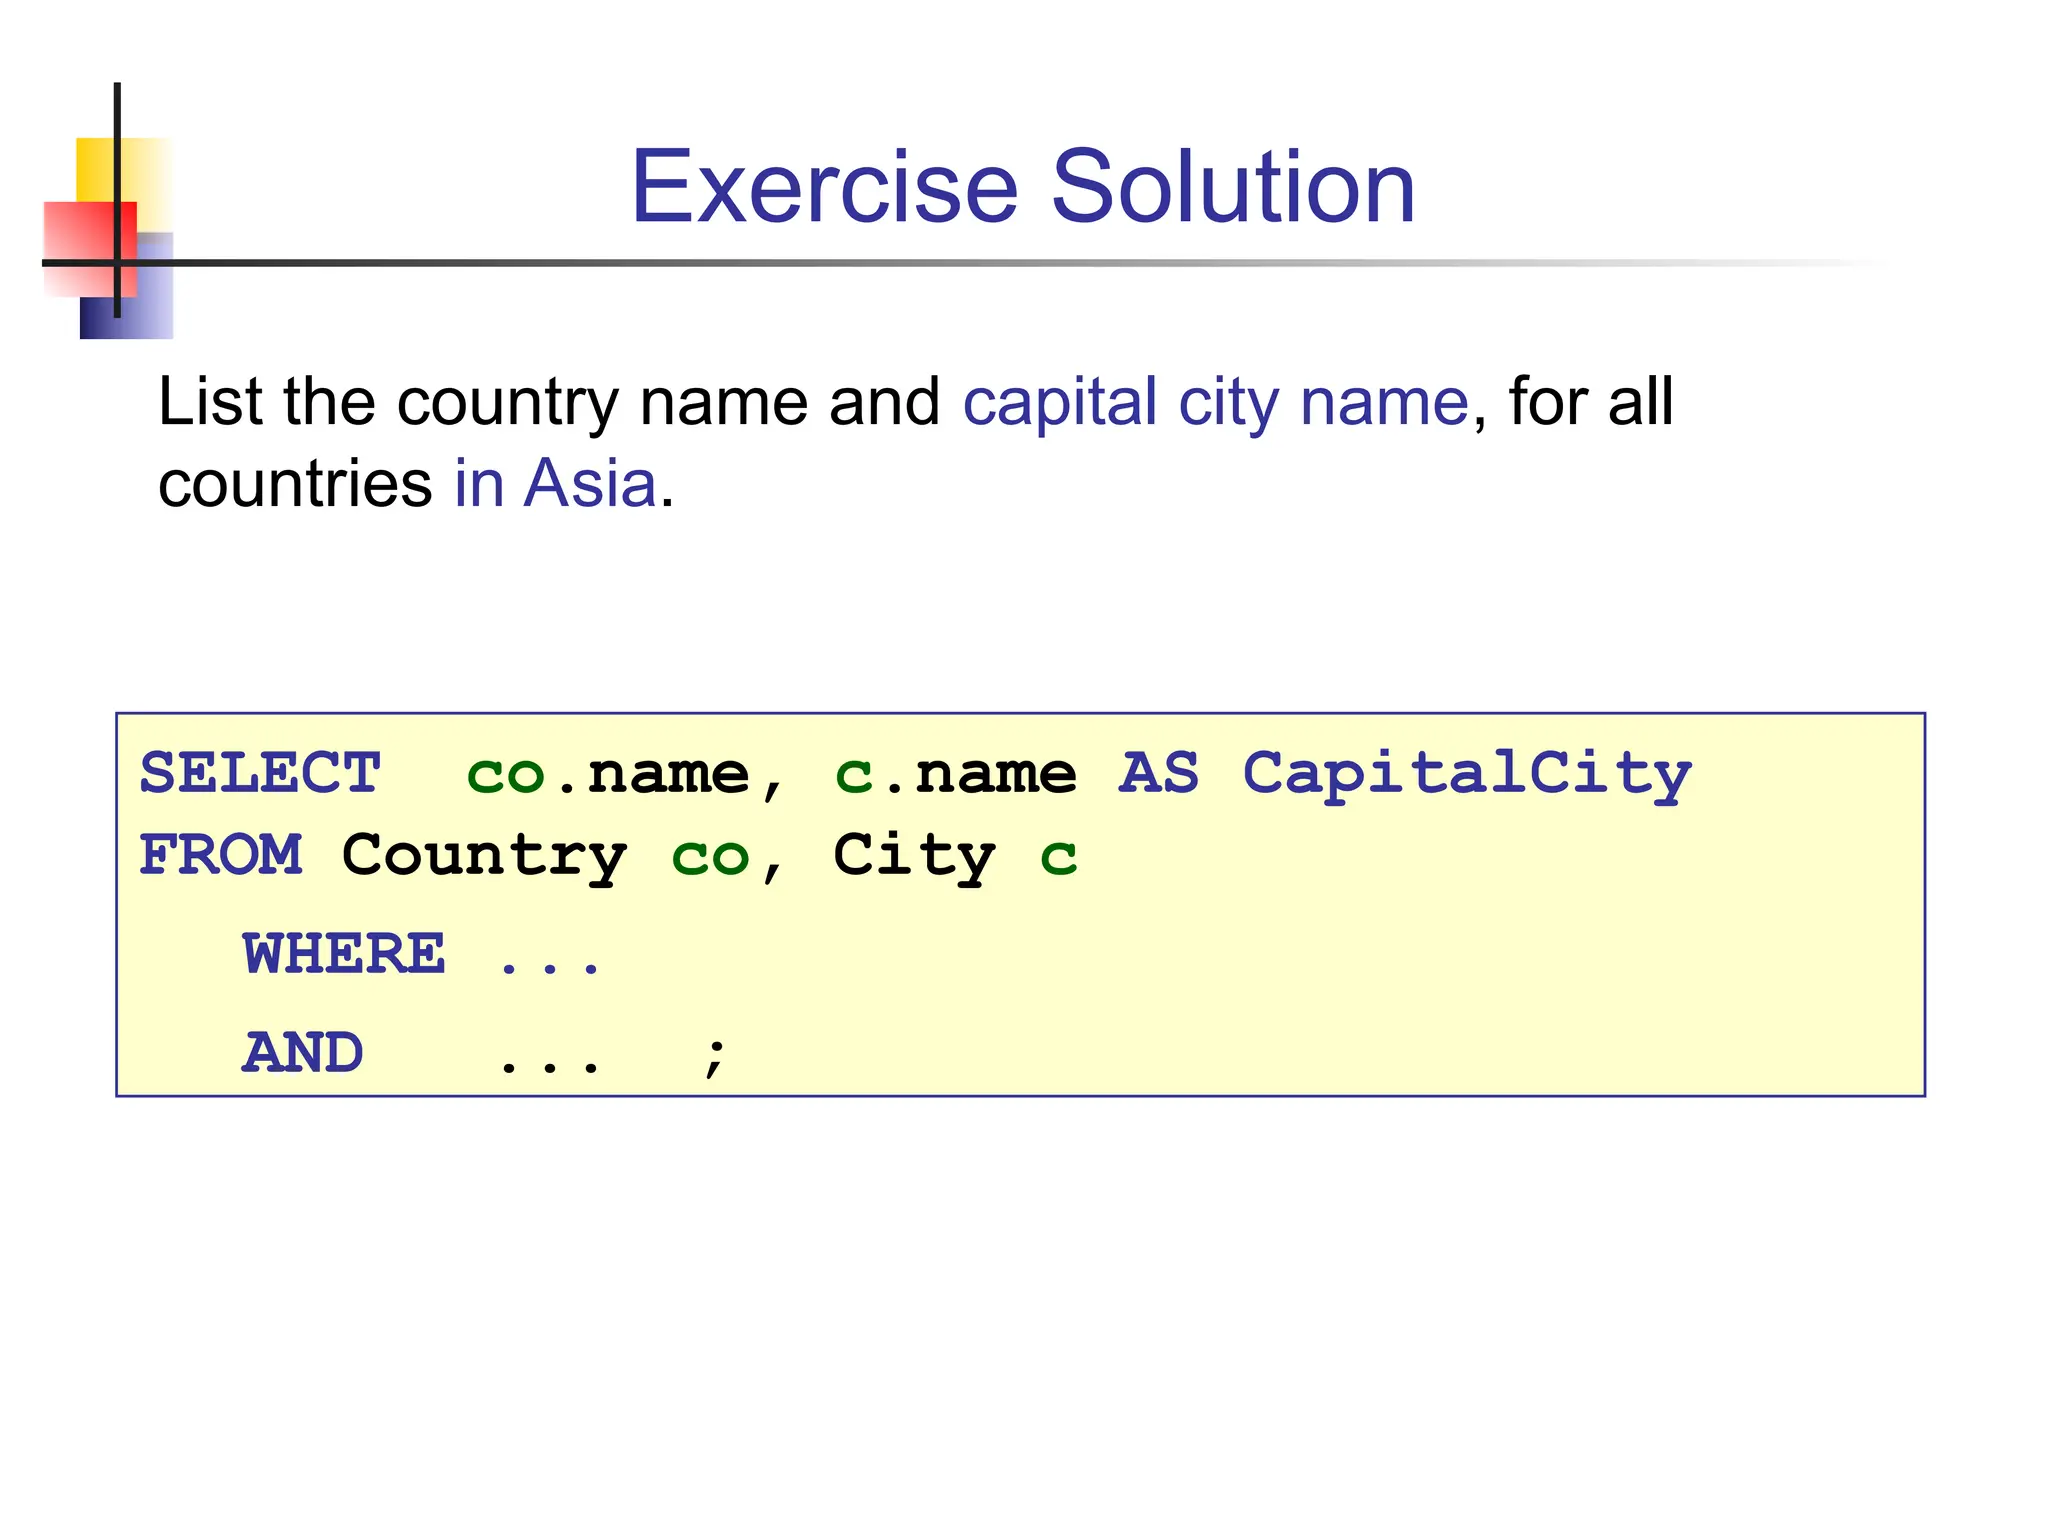
Task: Click the AND keyword in code
Action: coord(303,1054)
